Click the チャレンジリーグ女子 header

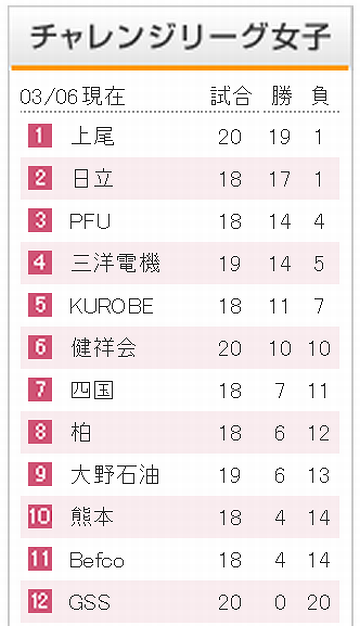click(x=180, y=37)
